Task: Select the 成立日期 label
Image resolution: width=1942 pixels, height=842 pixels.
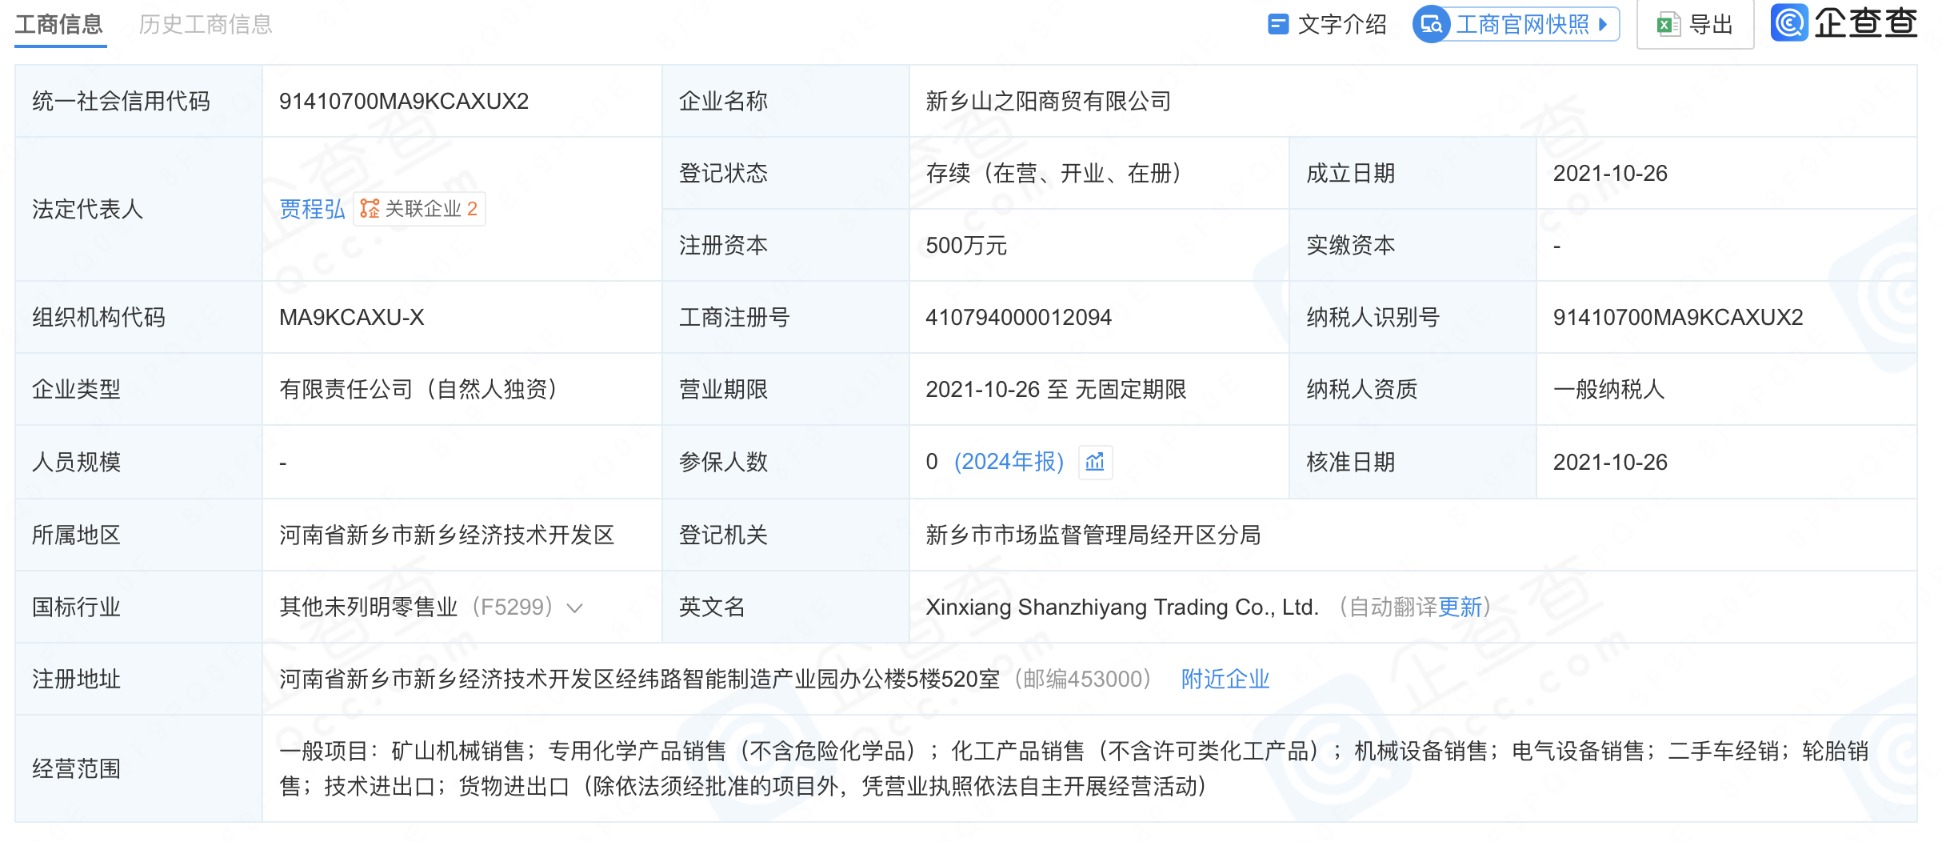Action: coord(1350,173)
